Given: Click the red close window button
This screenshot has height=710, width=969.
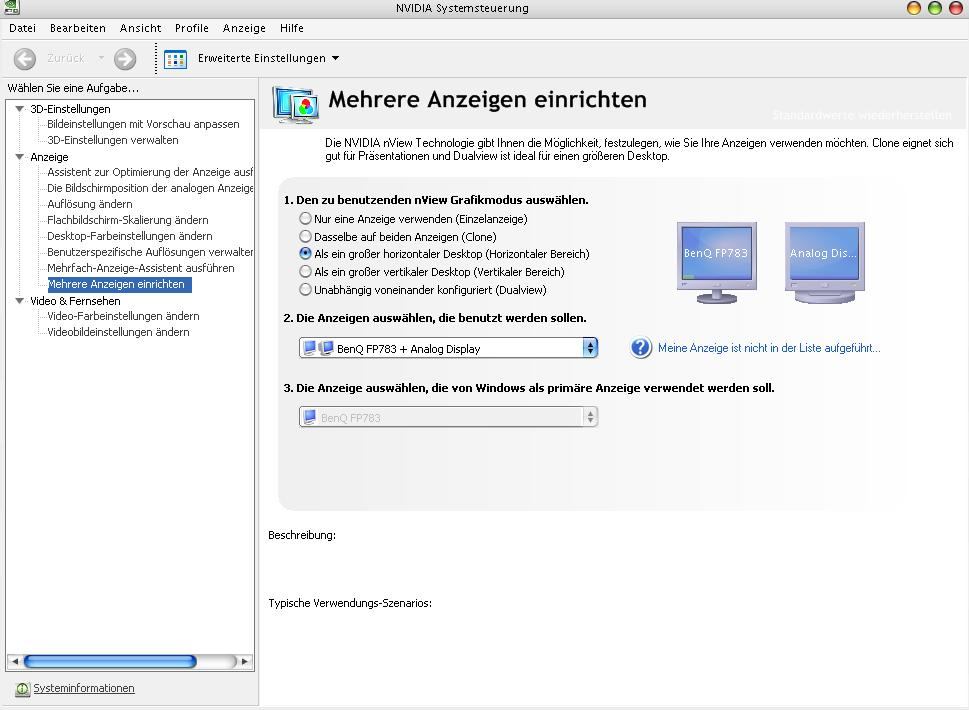Looking at the screenshot, I should pyautogui.click(x=956, y=8).
